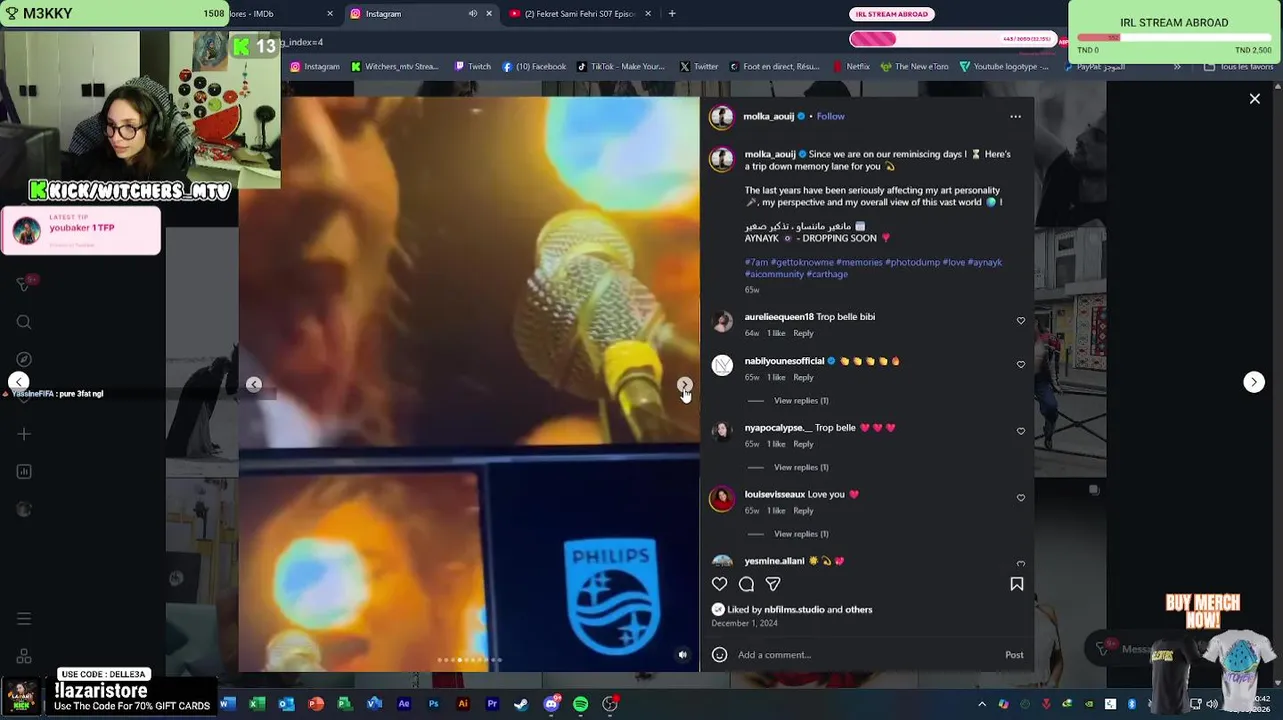Screen dimensions: 1283x720
Task: Expand the system tray hidden icons
Action: click(981, 704)
